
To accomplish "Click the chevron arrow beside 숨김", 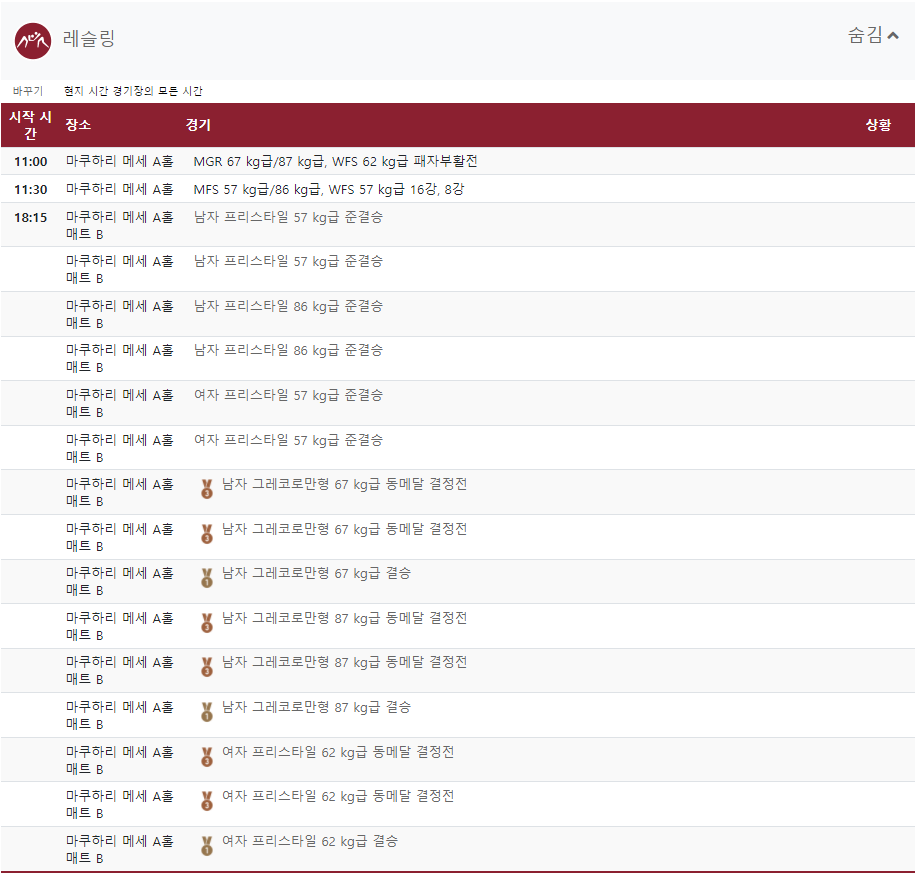I will pos(892,36).
